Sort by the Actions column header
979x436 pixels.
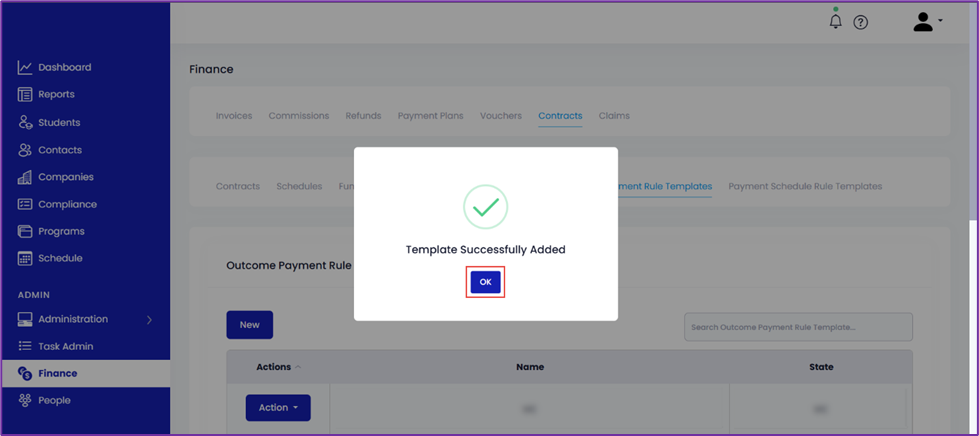[273, 367]
